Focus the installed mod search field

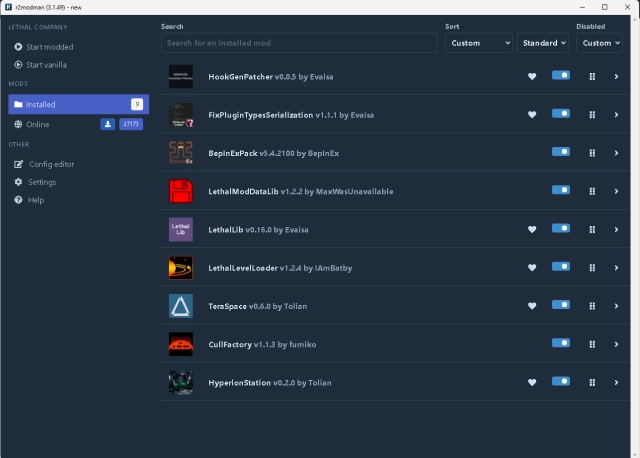click(299, 43)
